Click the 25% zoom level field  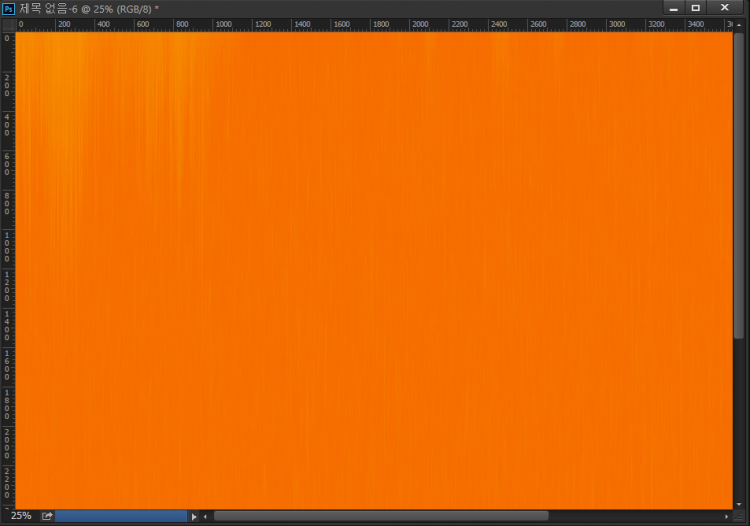tap(21, 516)
